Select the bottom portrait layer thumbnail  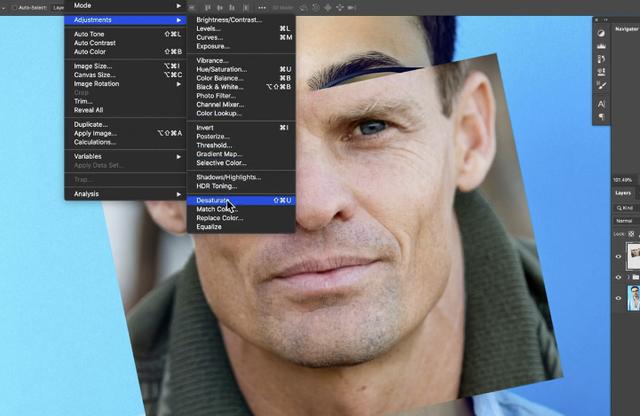[x=633, y=298]
